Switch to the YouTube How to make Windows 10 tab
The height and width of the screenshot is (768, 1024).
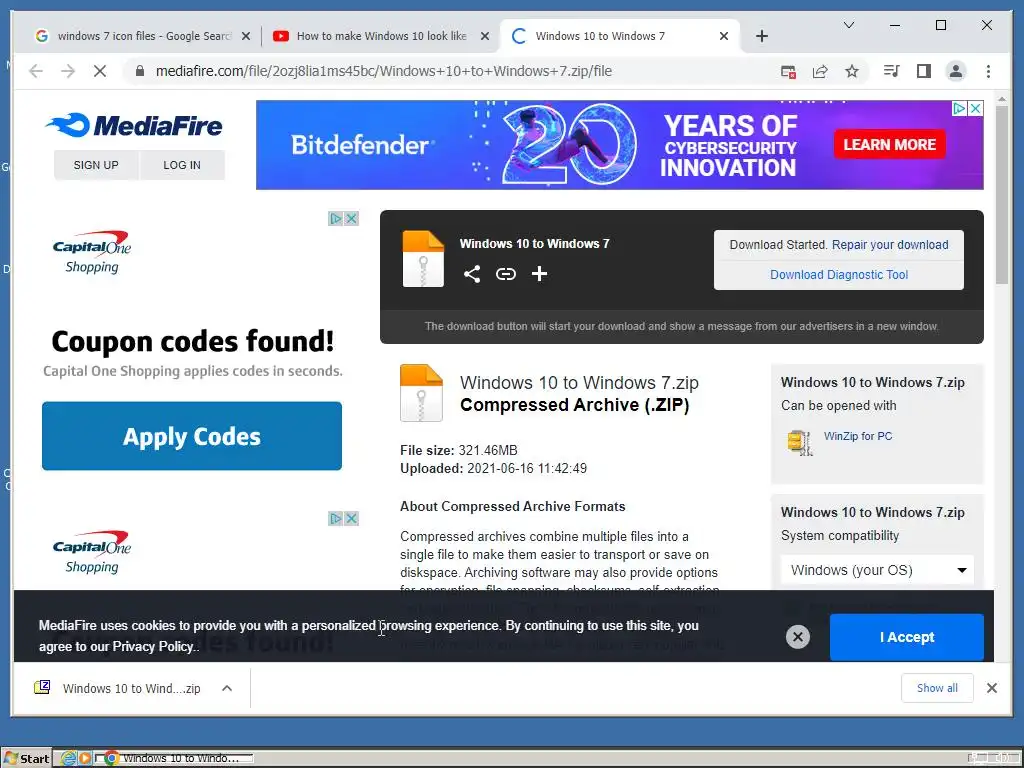pyautogui.click(x=382, y=36)
